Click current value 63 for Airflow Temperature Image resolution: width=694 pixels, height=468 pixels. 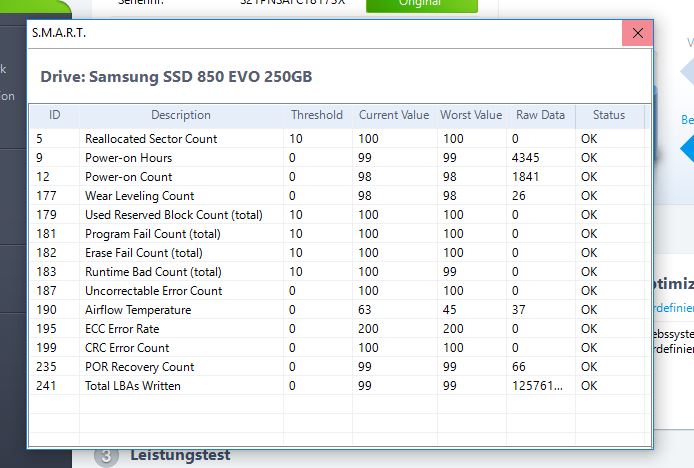point(365,310)
